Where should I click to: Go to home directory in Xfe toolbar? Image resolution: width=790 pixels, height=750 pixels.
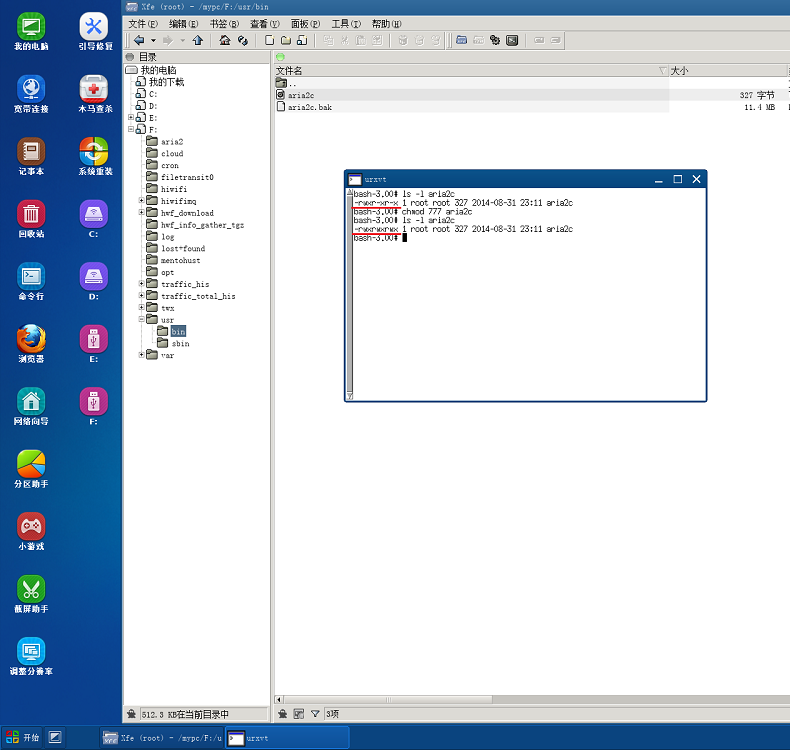click(225, 40)
